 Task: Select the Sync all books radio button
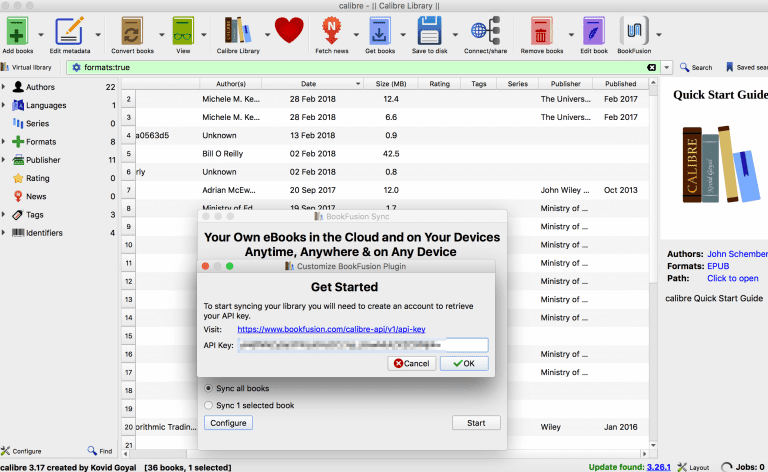209,388
